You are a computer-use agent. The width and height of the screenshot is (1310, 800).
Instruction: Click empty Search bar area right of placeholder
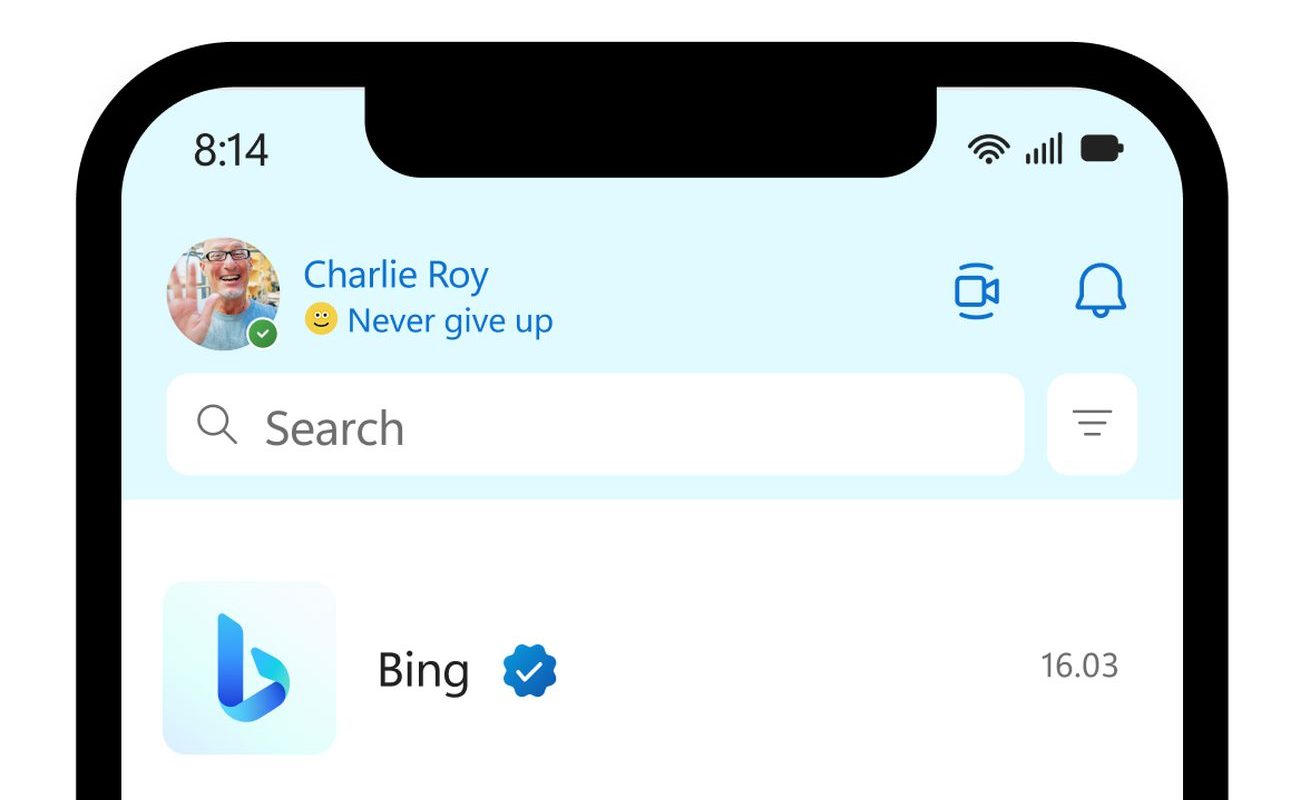click(710, 424)
